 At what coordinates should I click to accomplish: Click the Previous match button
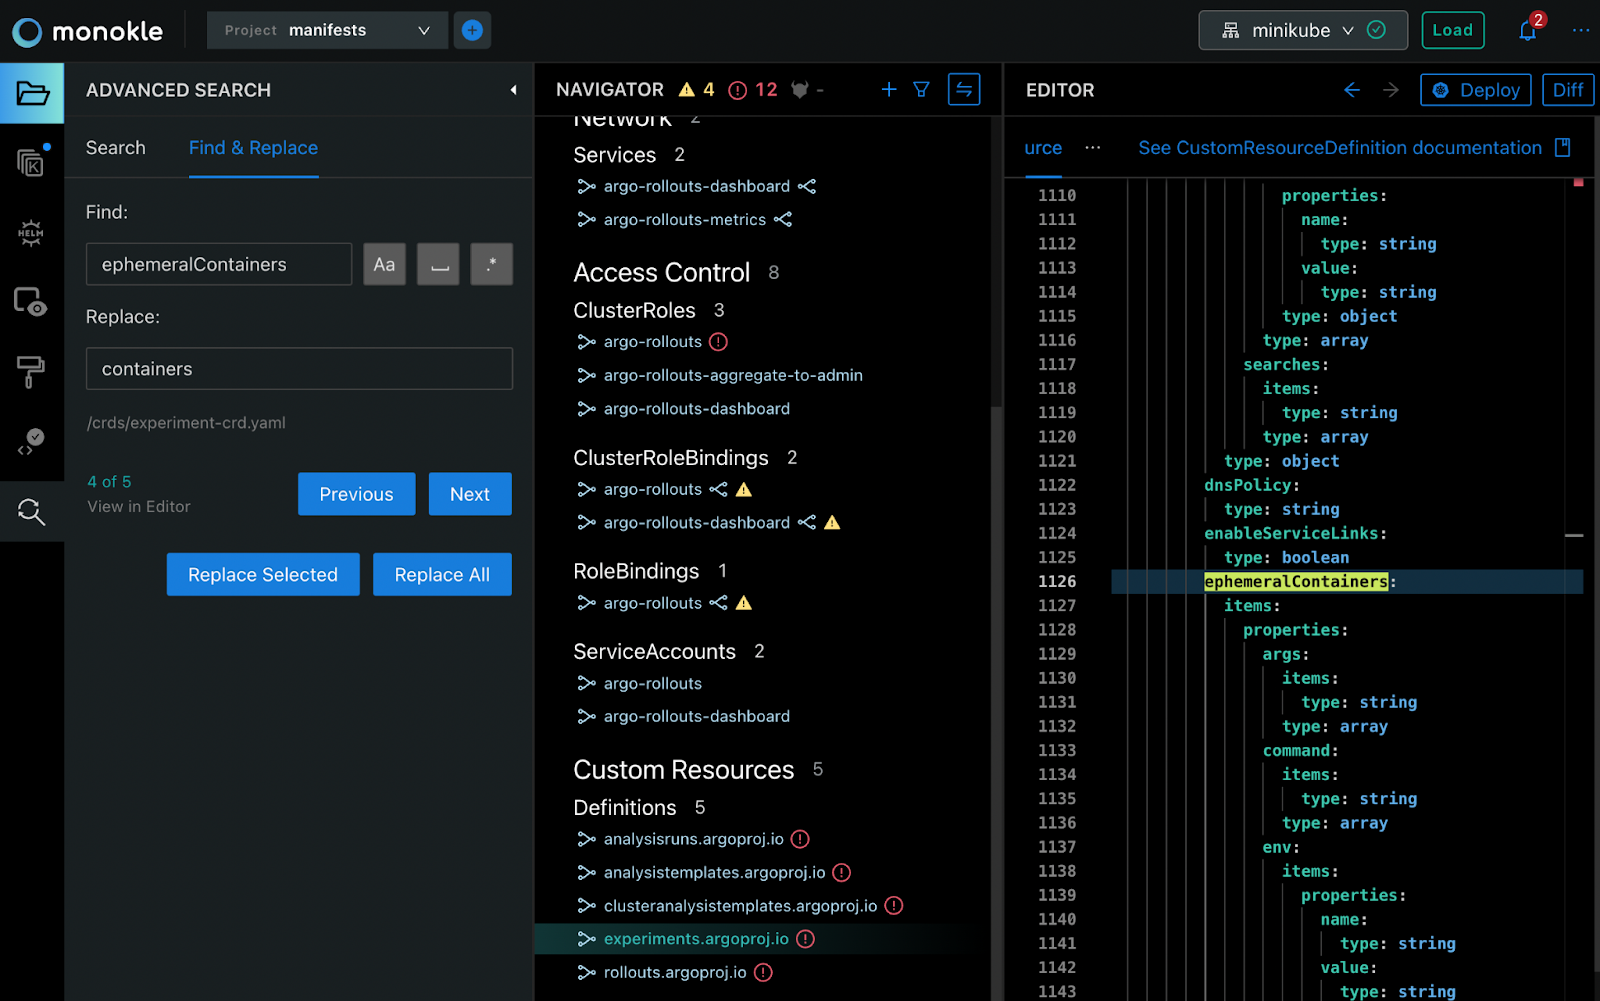click(356, 494)
